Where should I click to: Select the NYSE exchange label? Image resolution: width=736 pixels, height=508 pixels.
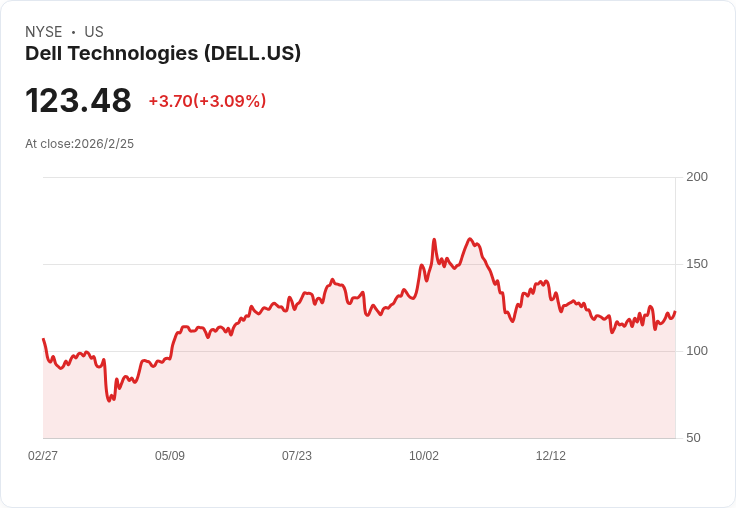click(44, 32)
